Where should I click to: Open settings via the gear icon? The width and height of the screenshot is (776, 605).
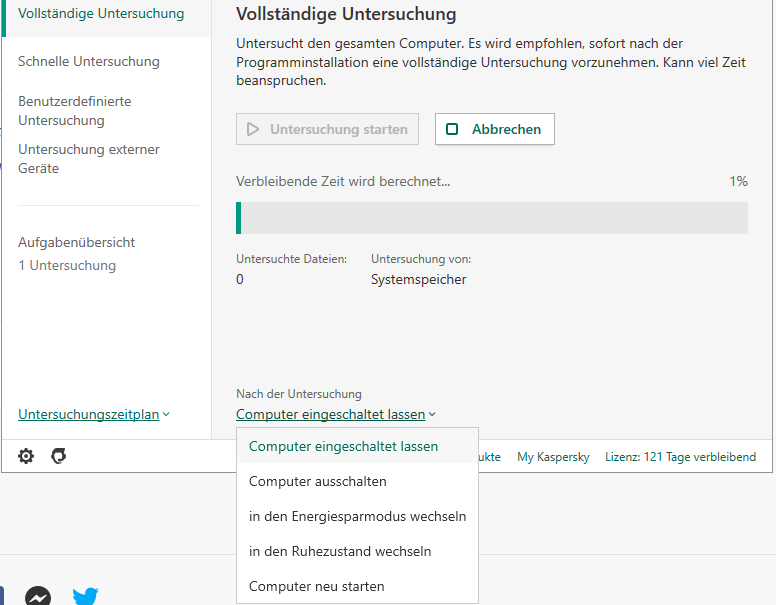point(26,456)
